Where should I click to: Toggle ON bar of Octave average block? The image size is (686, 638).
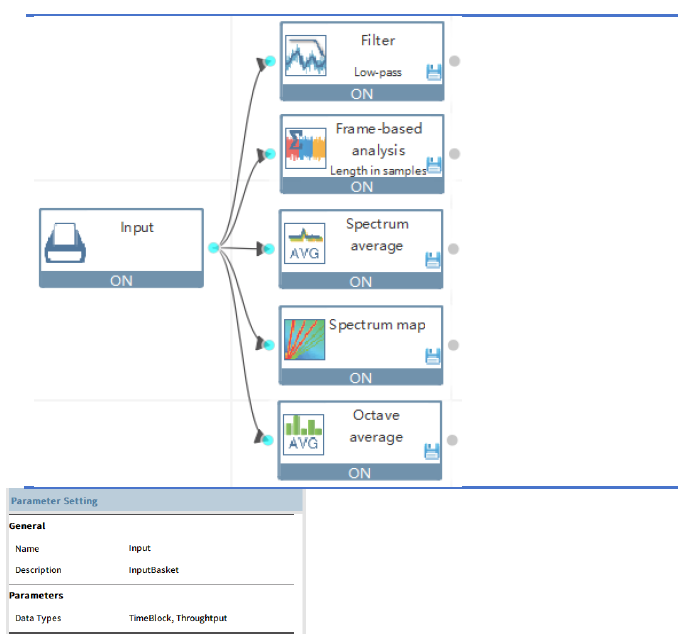point(360,473)
